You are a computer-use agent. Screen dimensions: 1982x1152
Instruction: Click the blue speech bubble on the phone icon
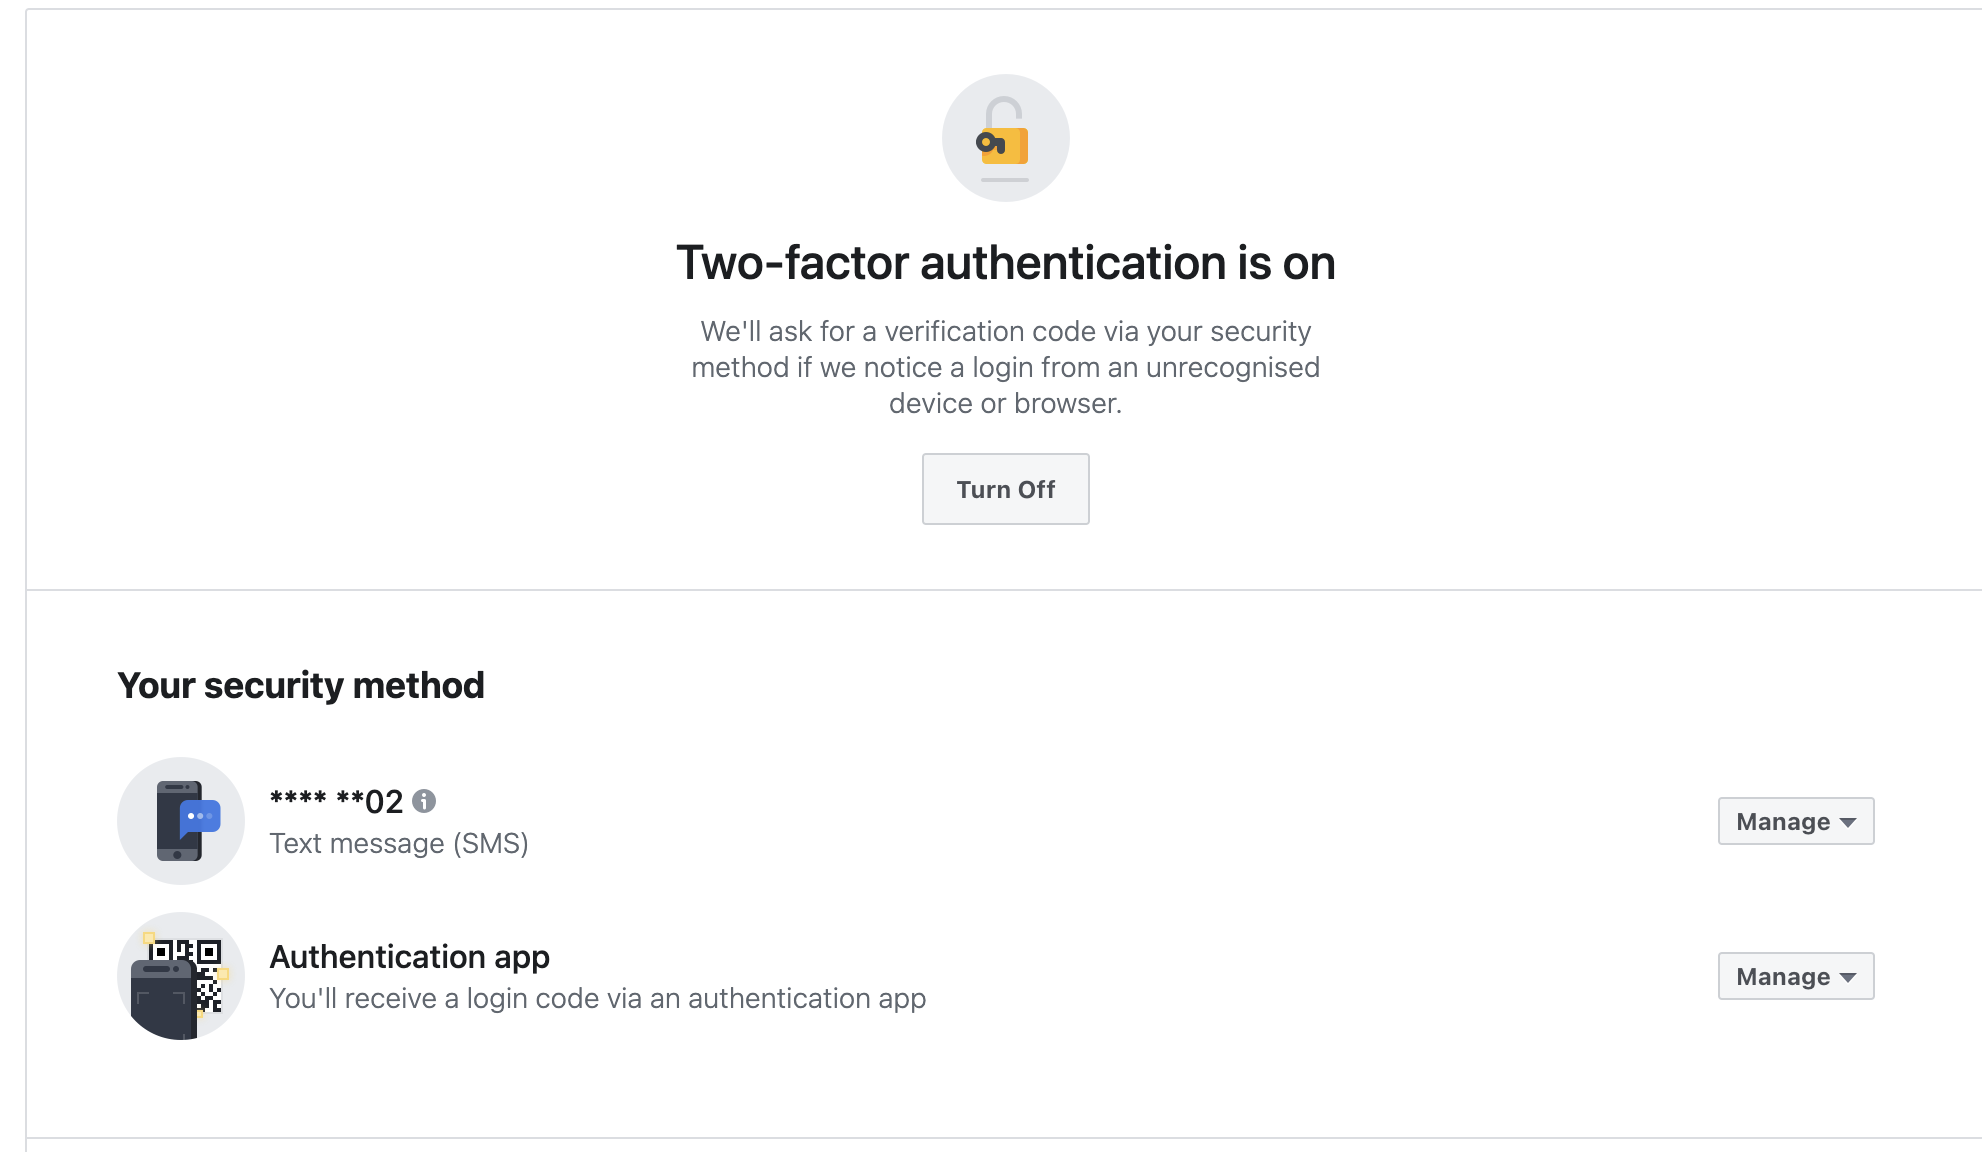click(199, 818)
